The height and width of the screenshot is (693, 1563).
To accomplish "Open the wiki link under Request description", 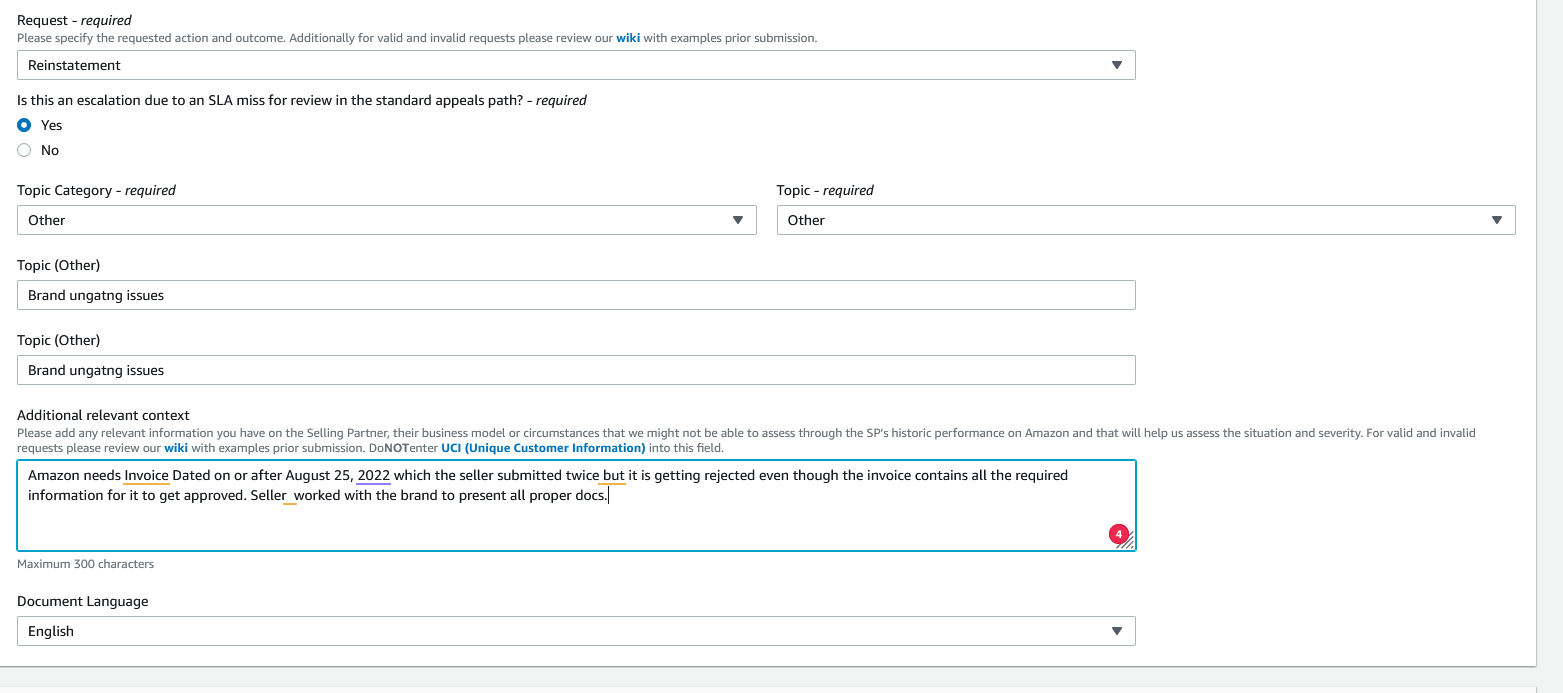I will tap(628, 38).
